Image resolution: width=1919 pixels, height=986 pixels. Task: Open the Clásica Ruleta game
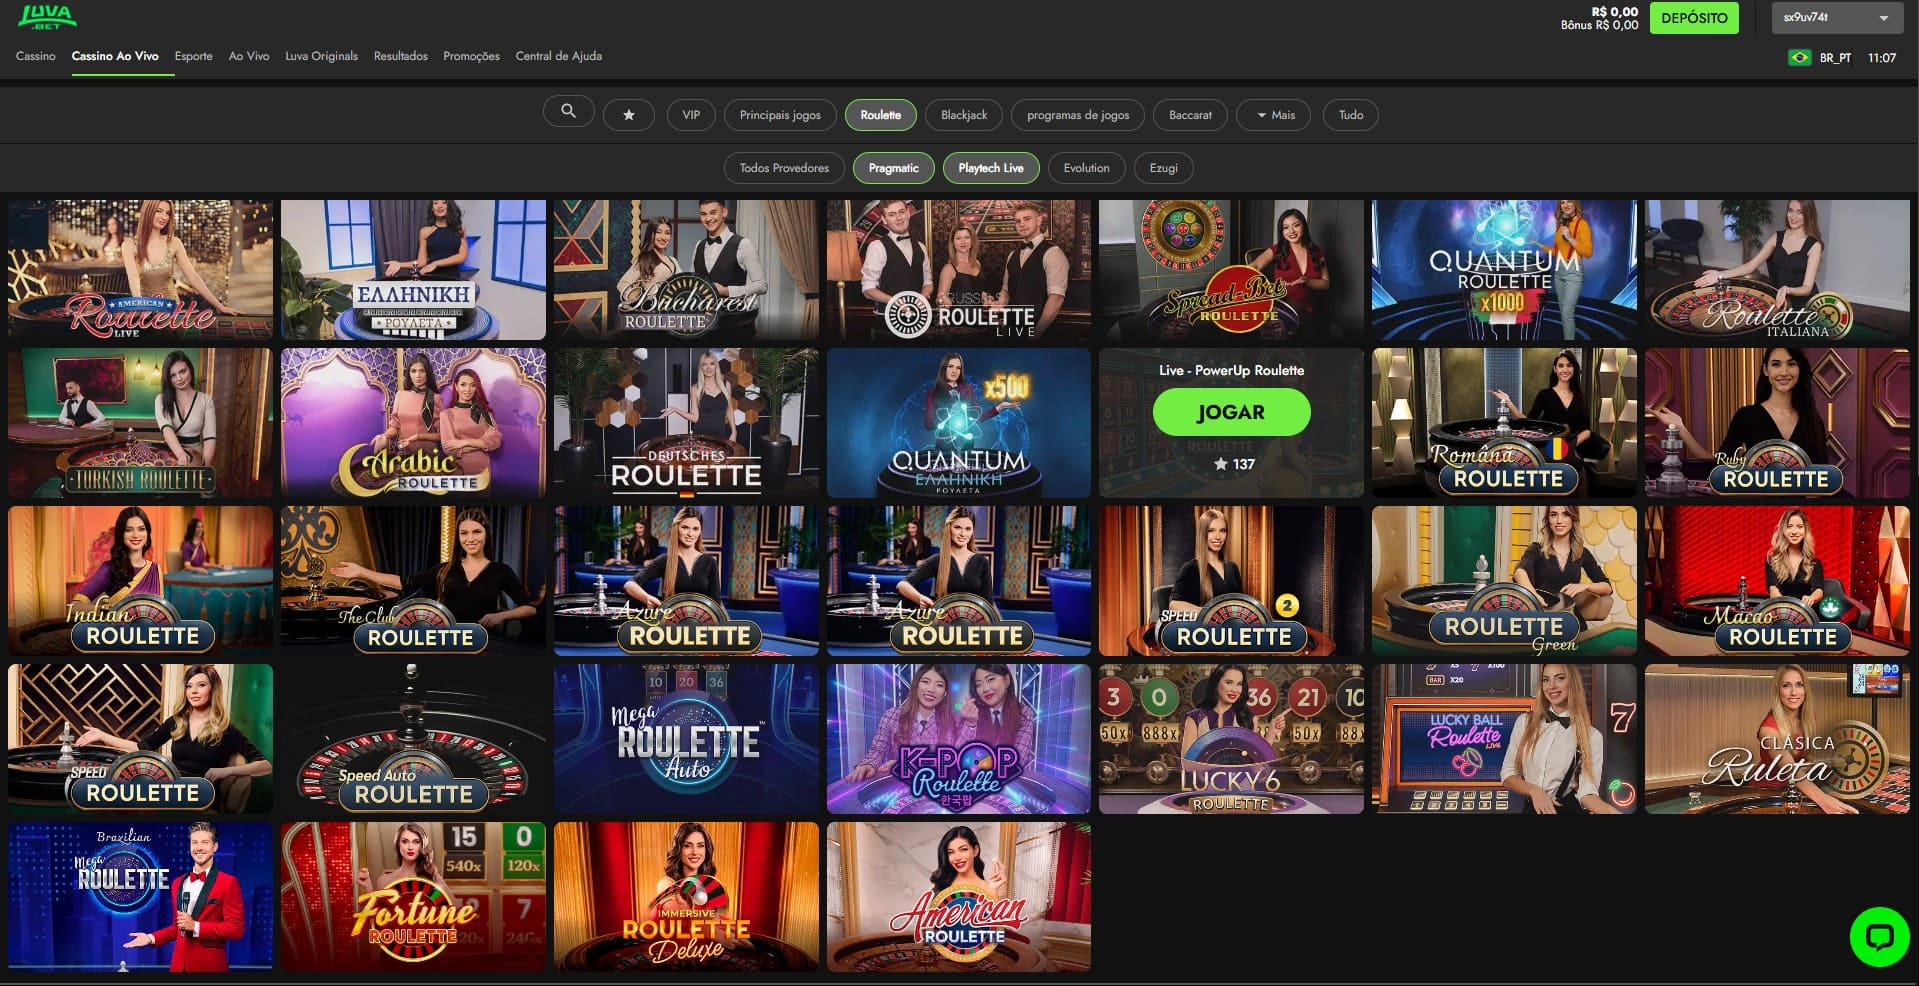1777,738
